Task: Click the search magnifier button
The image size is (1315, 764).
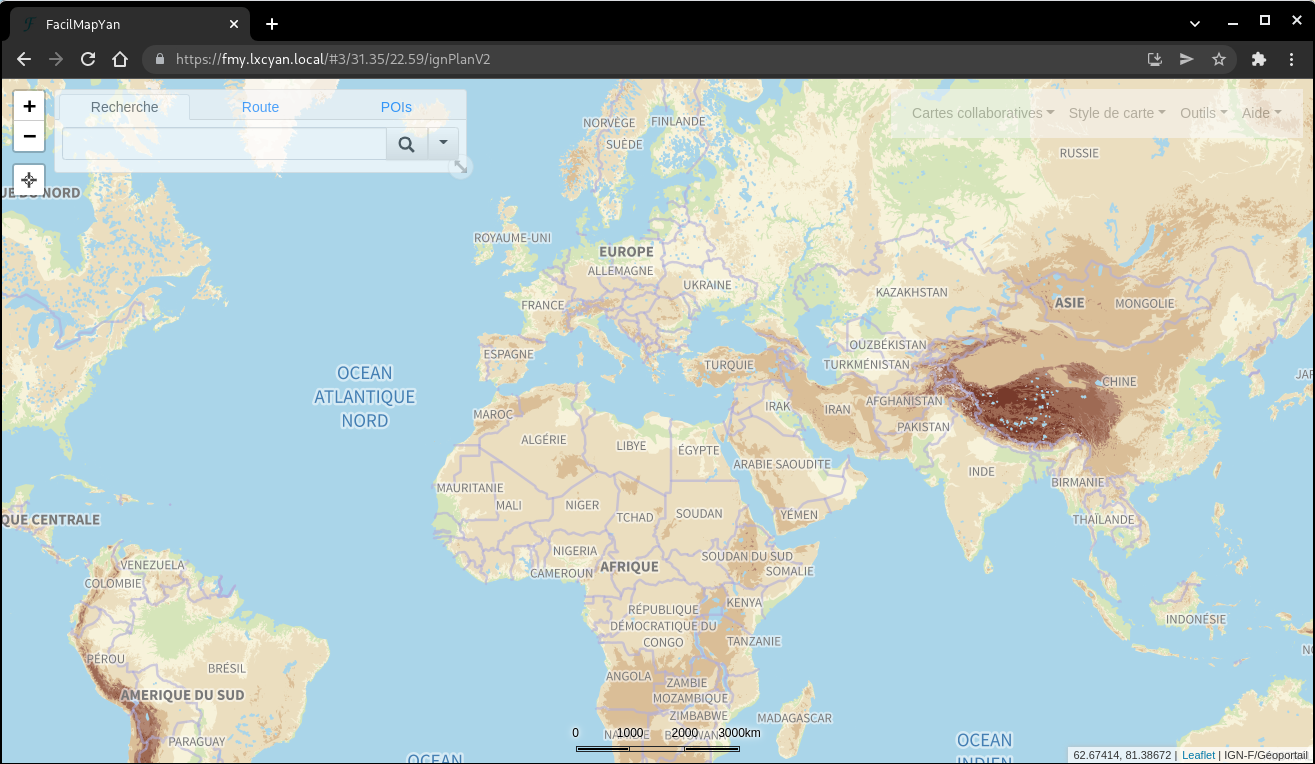Action: coord(406,144)
